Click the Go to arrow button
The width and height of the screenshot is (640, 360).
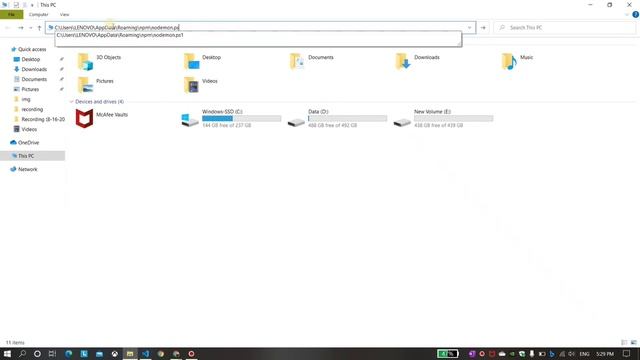tap(483, 28)
